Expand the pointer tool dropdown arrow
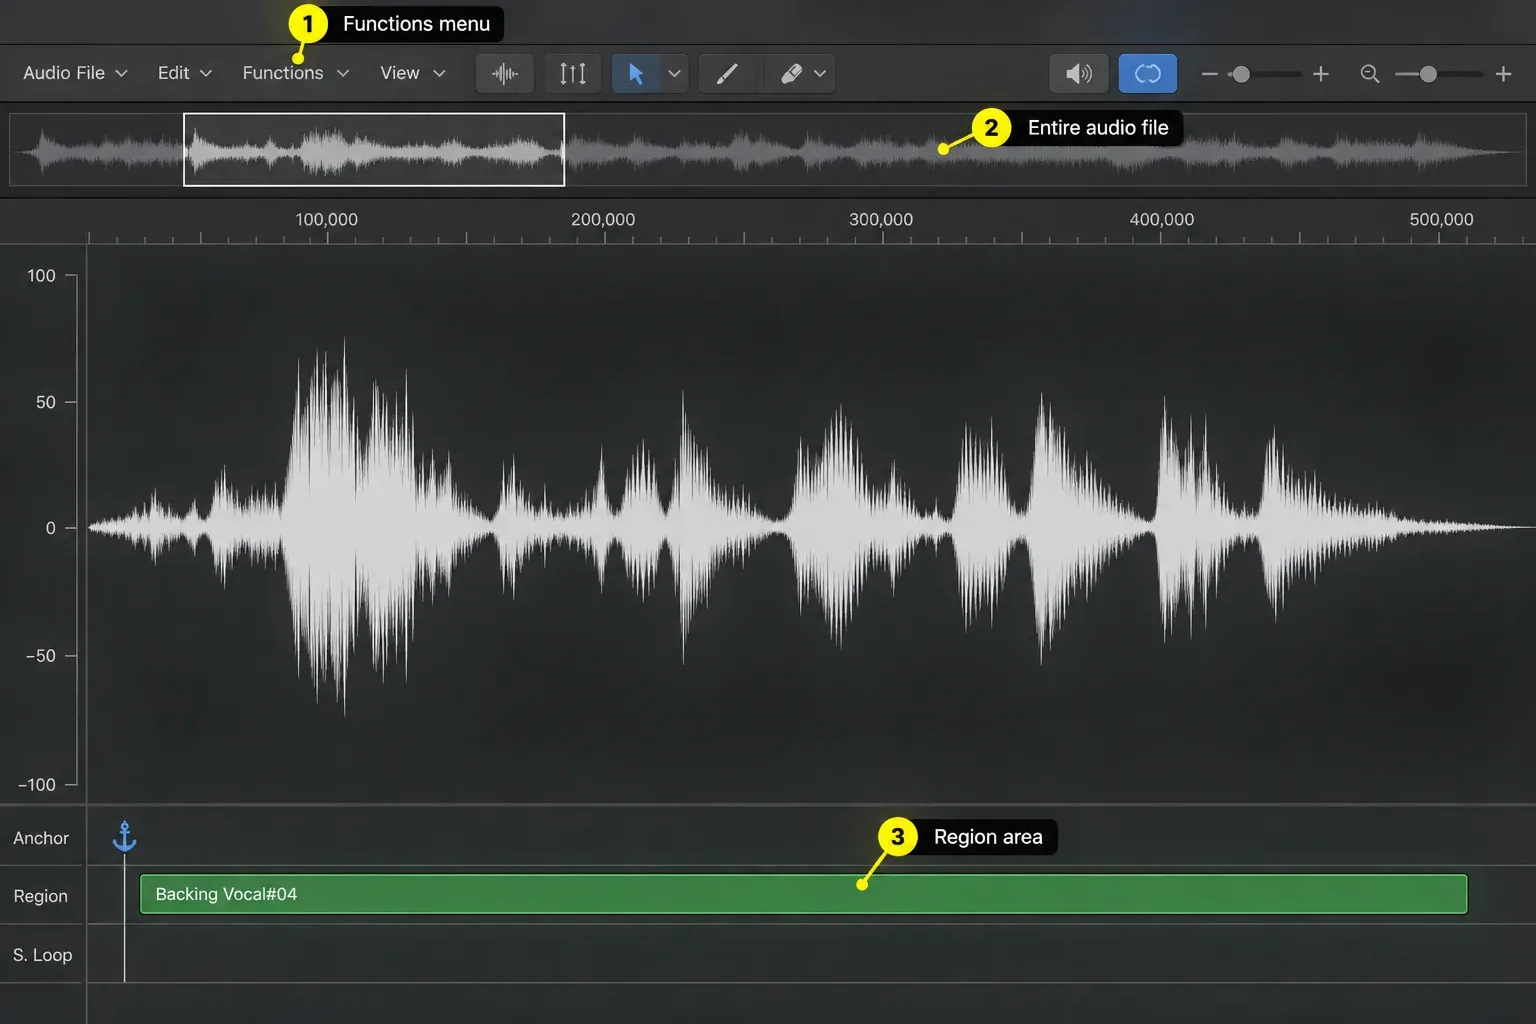Viewport: 1536px width, 1024px height. tap(674, 73)
